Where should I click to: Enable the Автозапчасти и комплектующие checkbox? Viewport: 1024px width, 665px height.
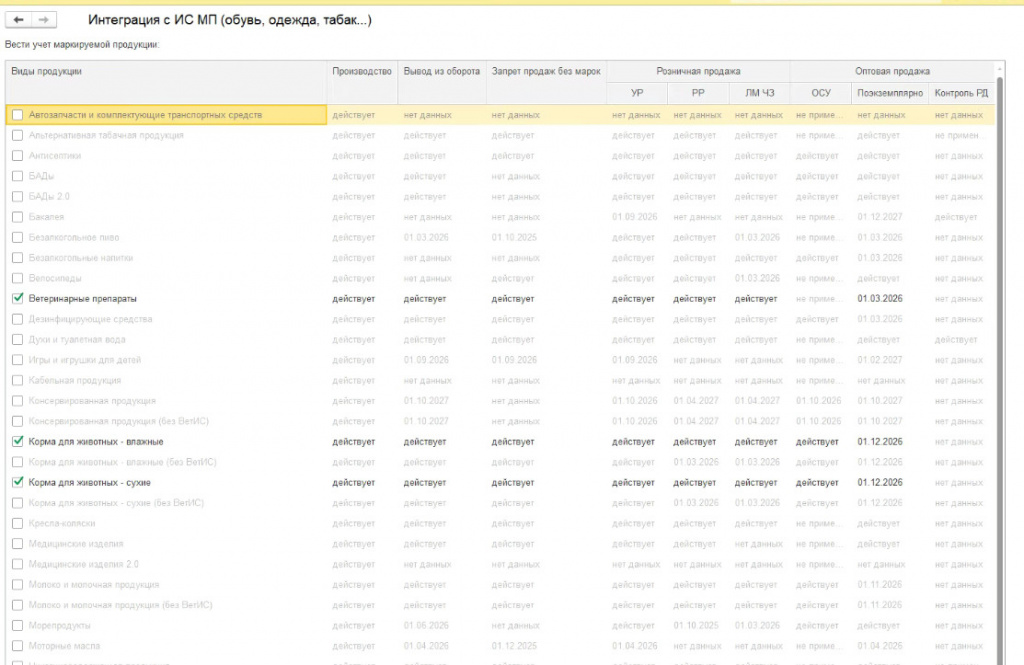18,115
